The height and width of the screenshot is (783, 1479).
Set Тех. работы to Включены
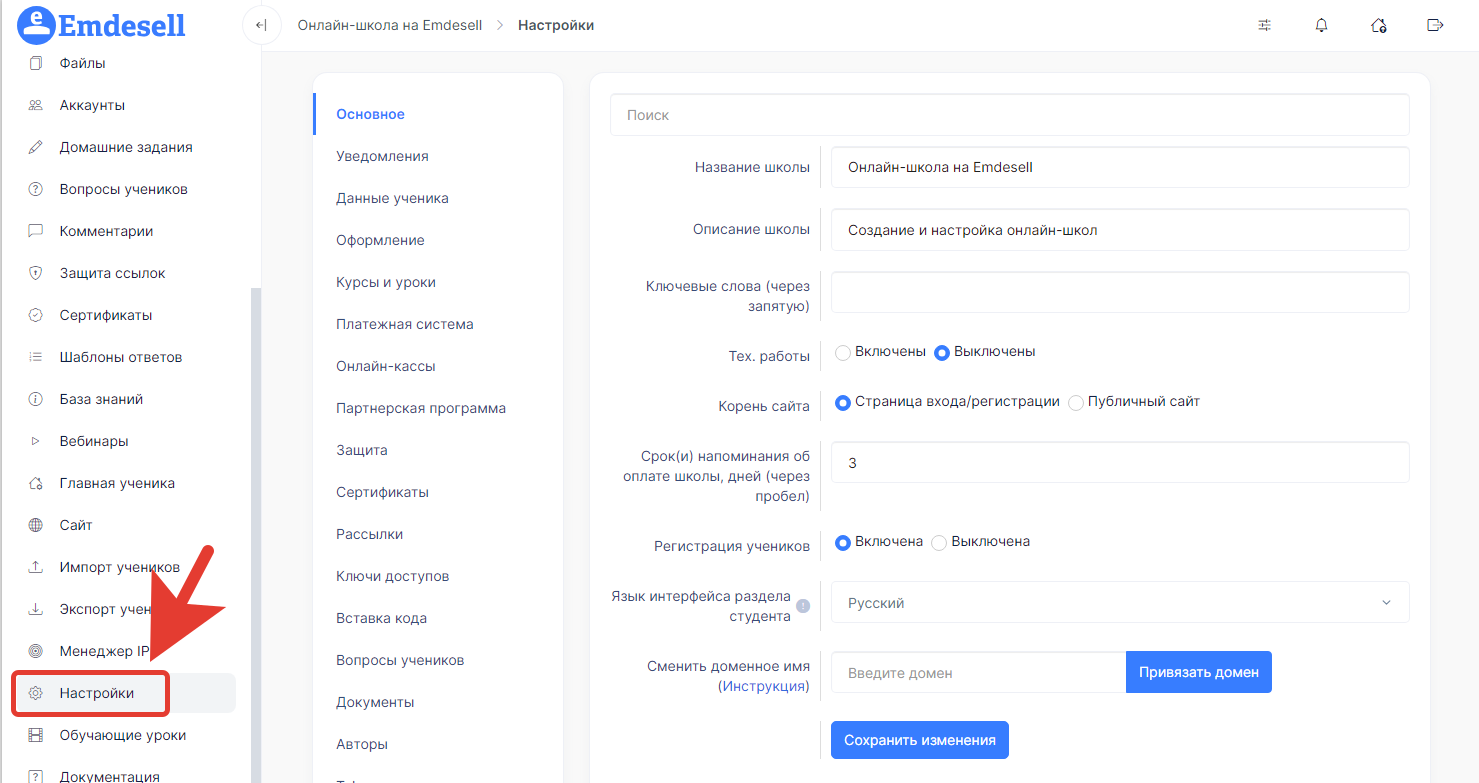tap(843, 352)
